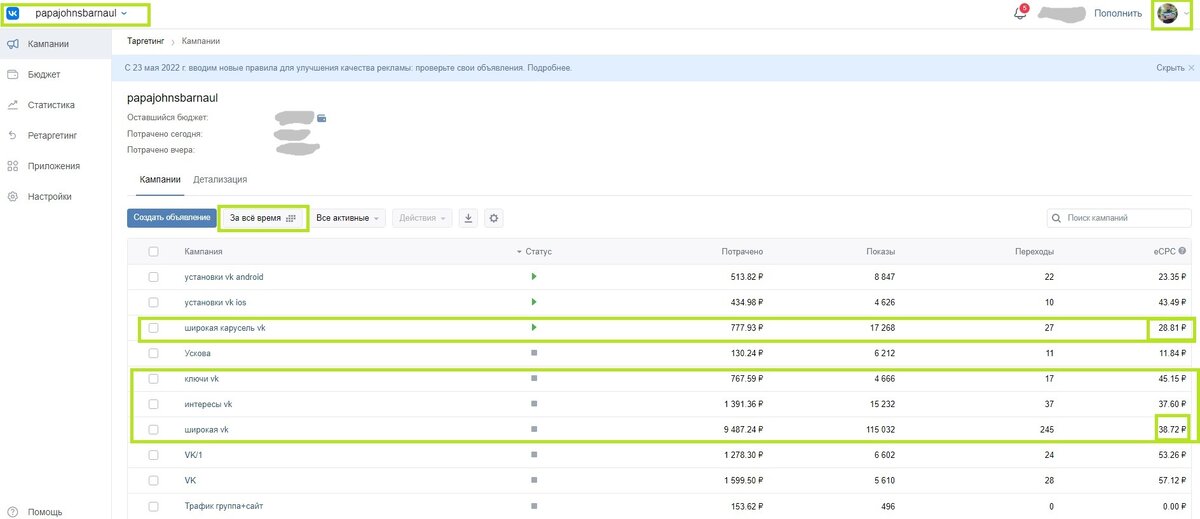Click the Создать объявление button
This screenshot has height=519, width=1200.
[172, 218]
